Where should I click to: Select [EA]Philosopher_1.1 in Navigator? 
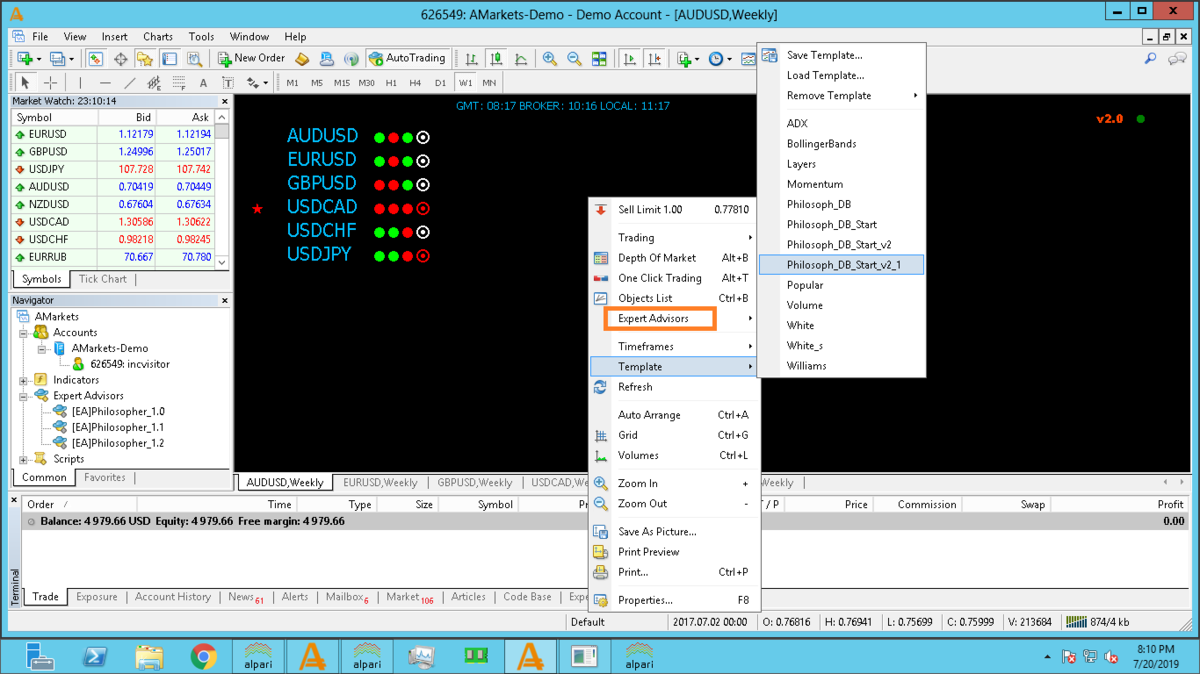[117, 427]
